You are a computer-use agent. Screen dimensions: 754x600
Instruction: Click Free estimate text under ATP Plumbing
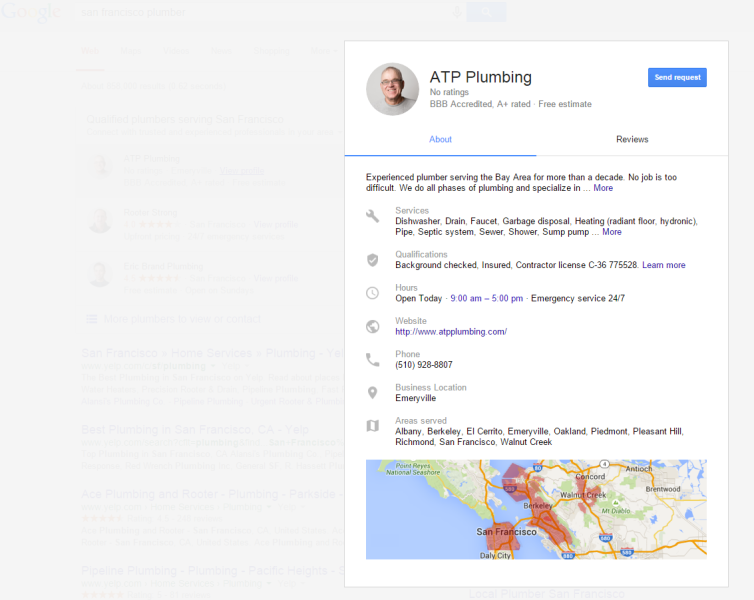coord(565,104)
